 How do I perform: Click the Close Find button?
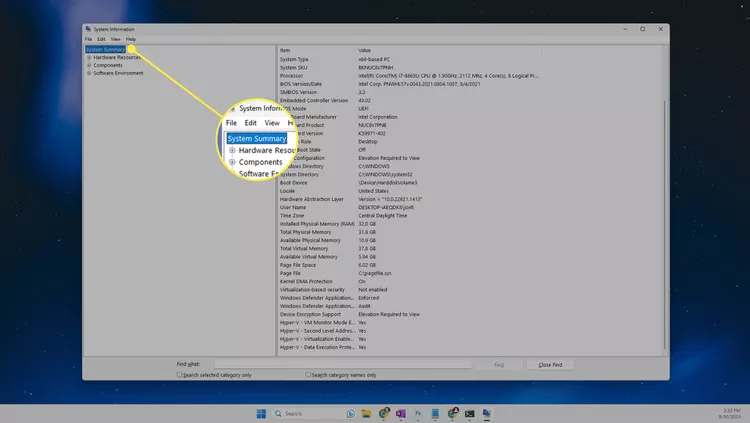point(550,365)
